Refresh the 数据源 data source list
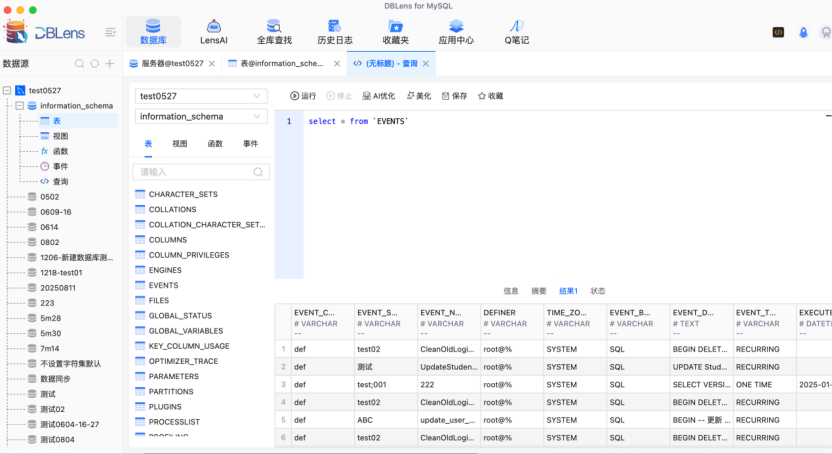Image resolution: width=832 pixels, height=454 pixels. pos(94,64)
